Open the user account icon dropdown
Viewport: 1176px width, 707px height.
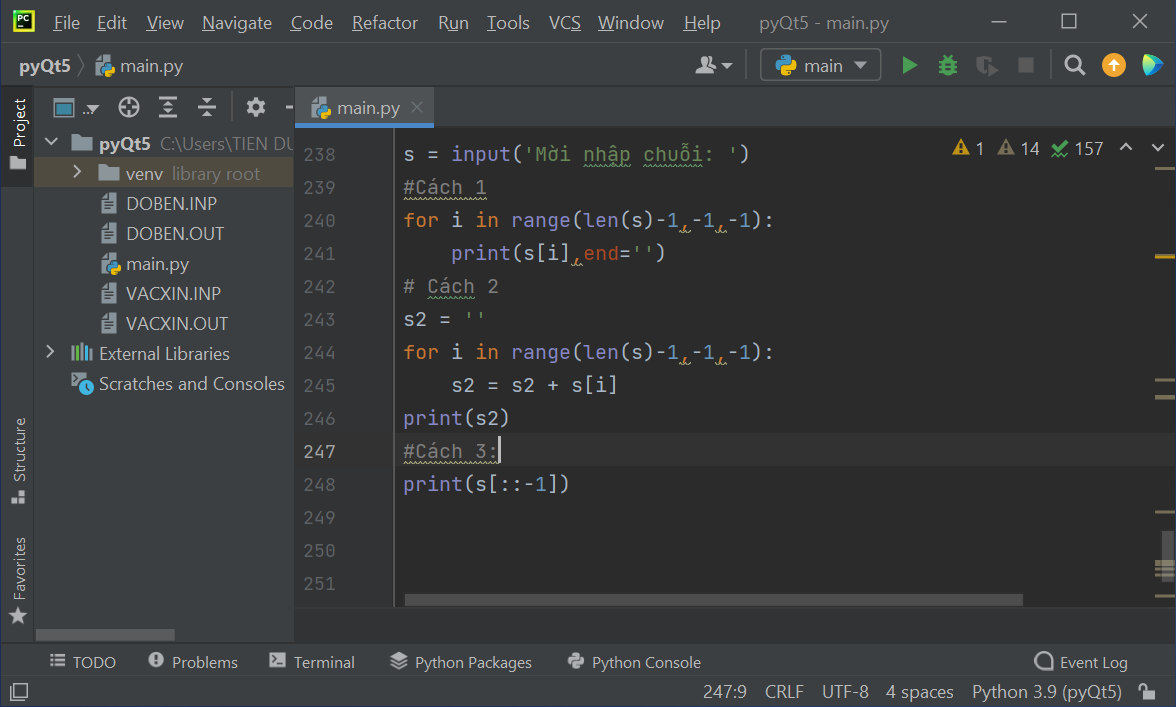click(x=713, y=66)
